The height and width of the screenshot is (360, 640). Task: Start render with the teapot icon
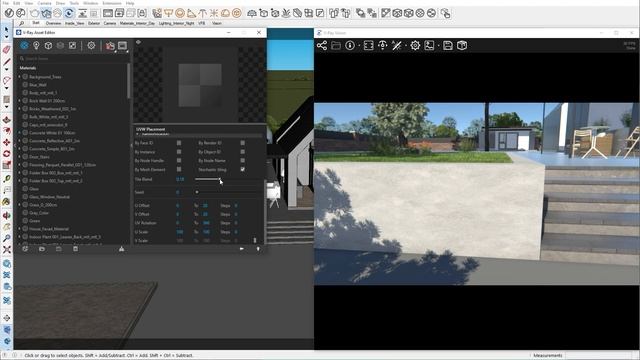click(110, 46)
